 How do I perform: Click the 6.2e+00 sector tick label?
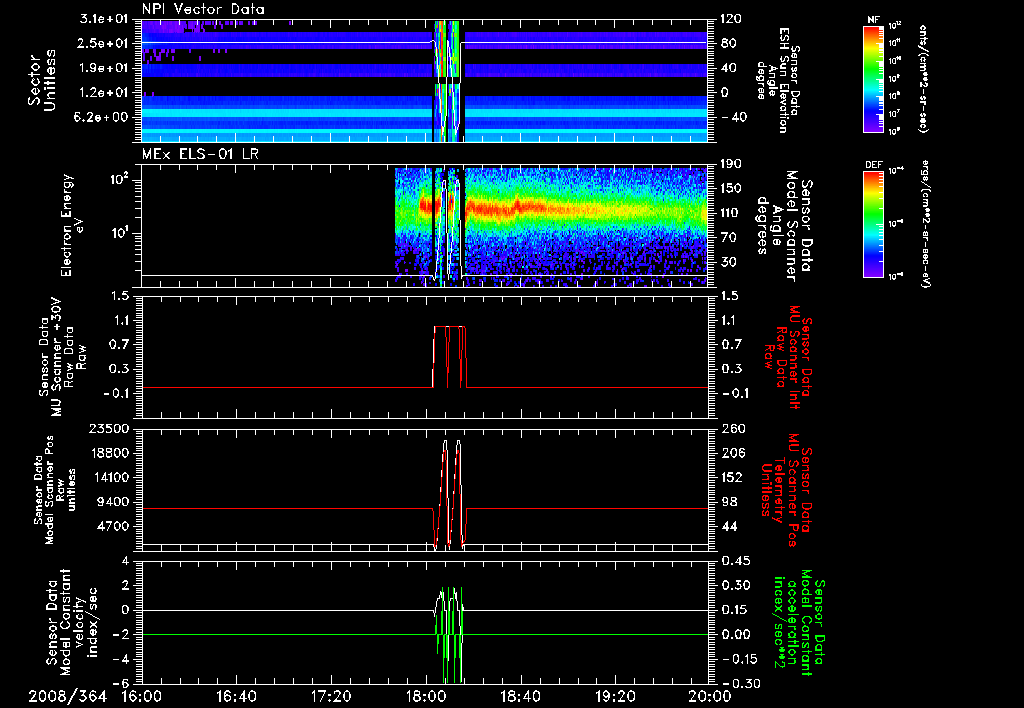pos(103,117)
